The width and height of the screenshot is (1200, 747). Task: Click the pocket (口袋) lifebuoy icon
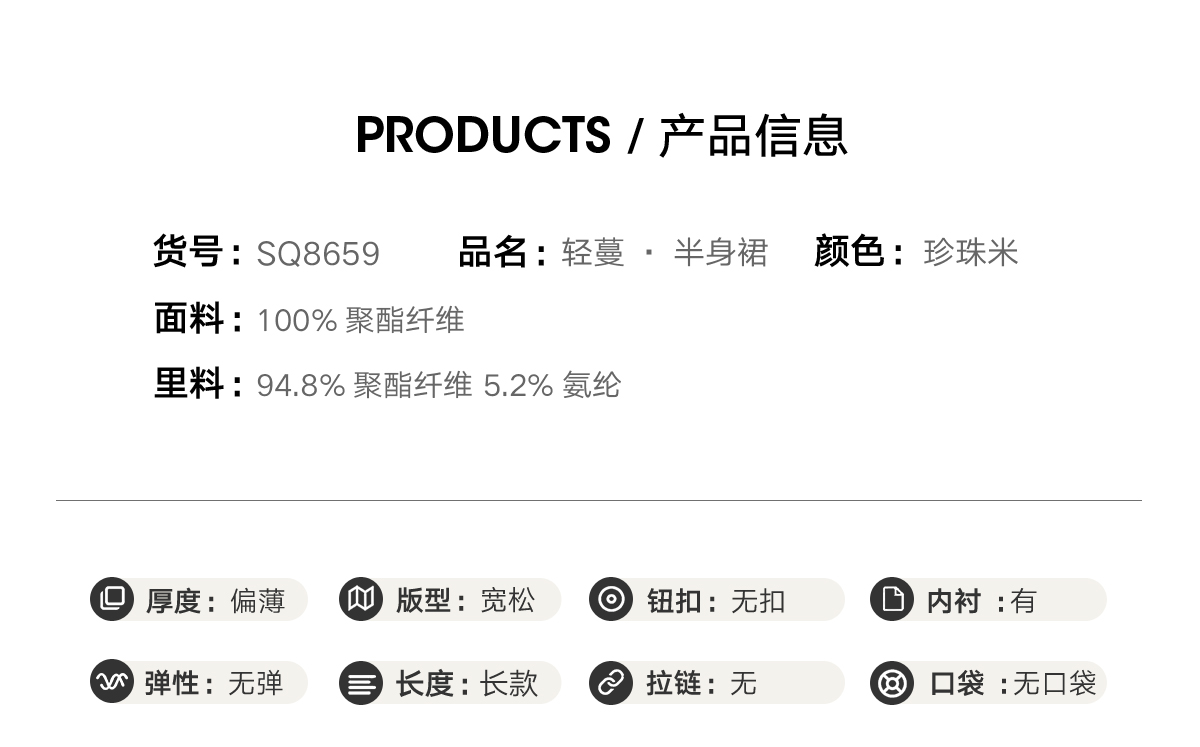click(x=892, y=683)
